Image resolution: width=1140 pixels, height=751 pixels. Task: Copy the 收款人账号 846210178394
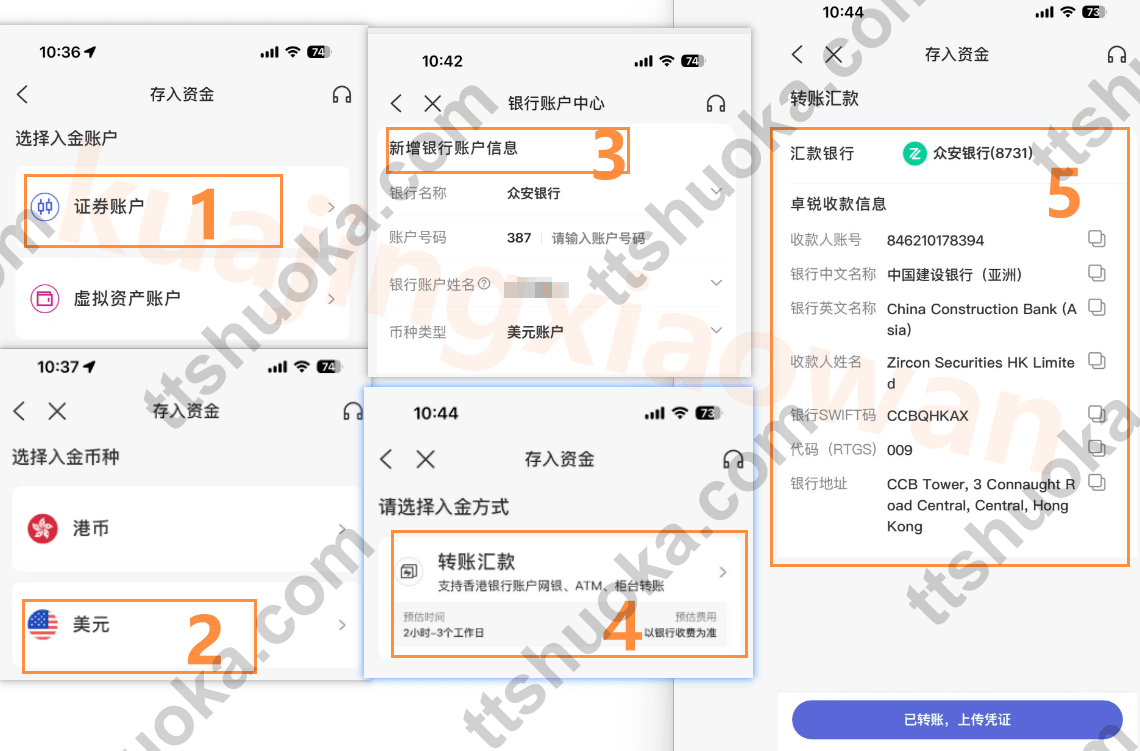1096,238
